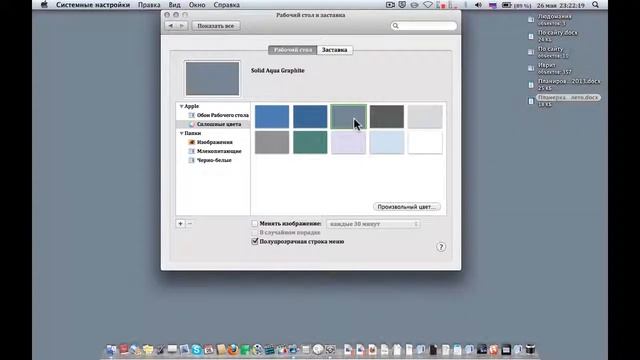Open Spotlight search in menu bar
Viewport: 640px width, 360px height.
596,5
